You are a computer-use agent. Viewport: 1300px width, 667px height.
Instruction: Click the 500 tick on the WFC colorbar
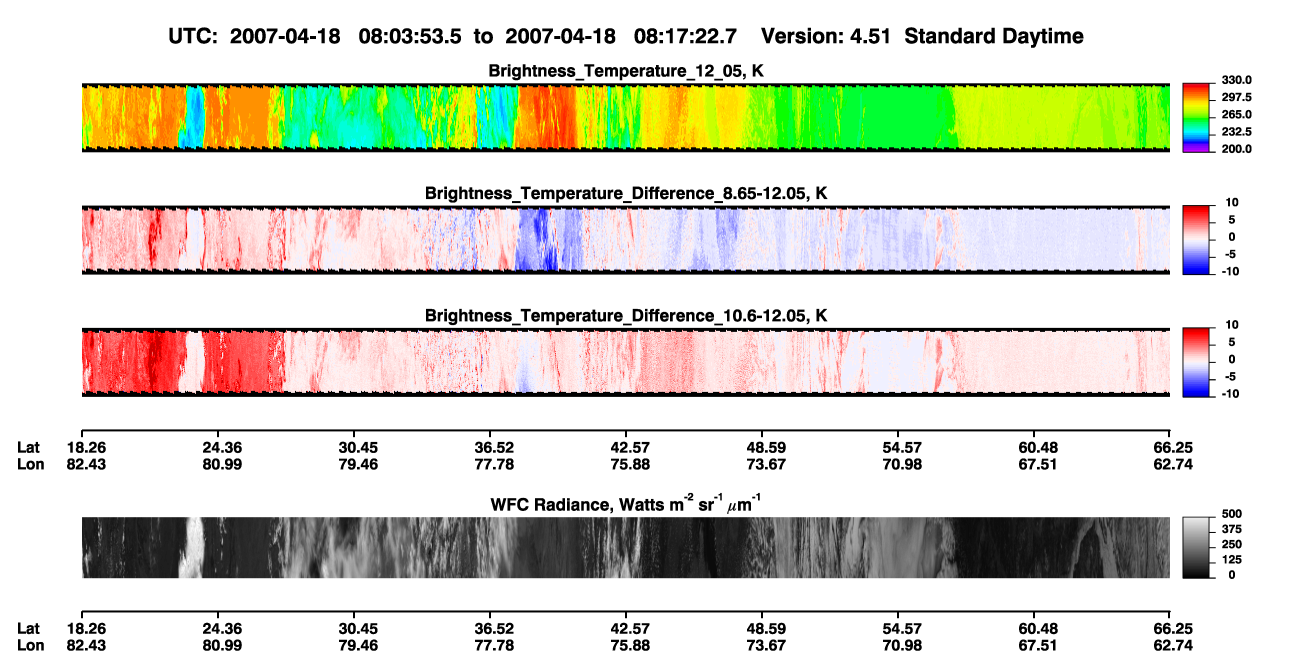pyautogui.click(x=1232, y=513)
